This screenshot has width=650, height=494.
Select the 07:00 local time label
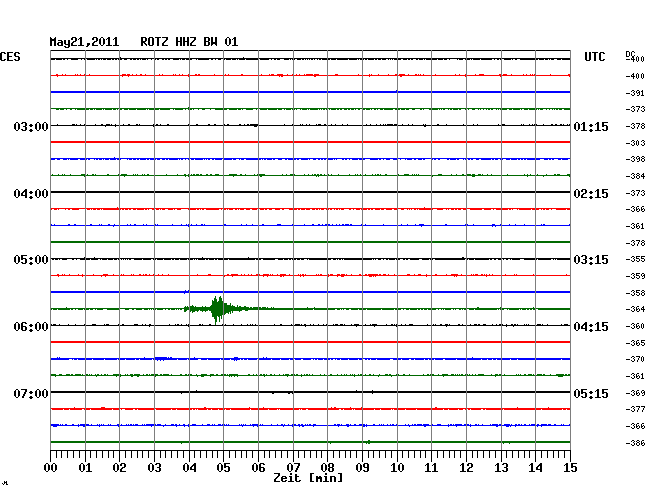pos(31,393)
